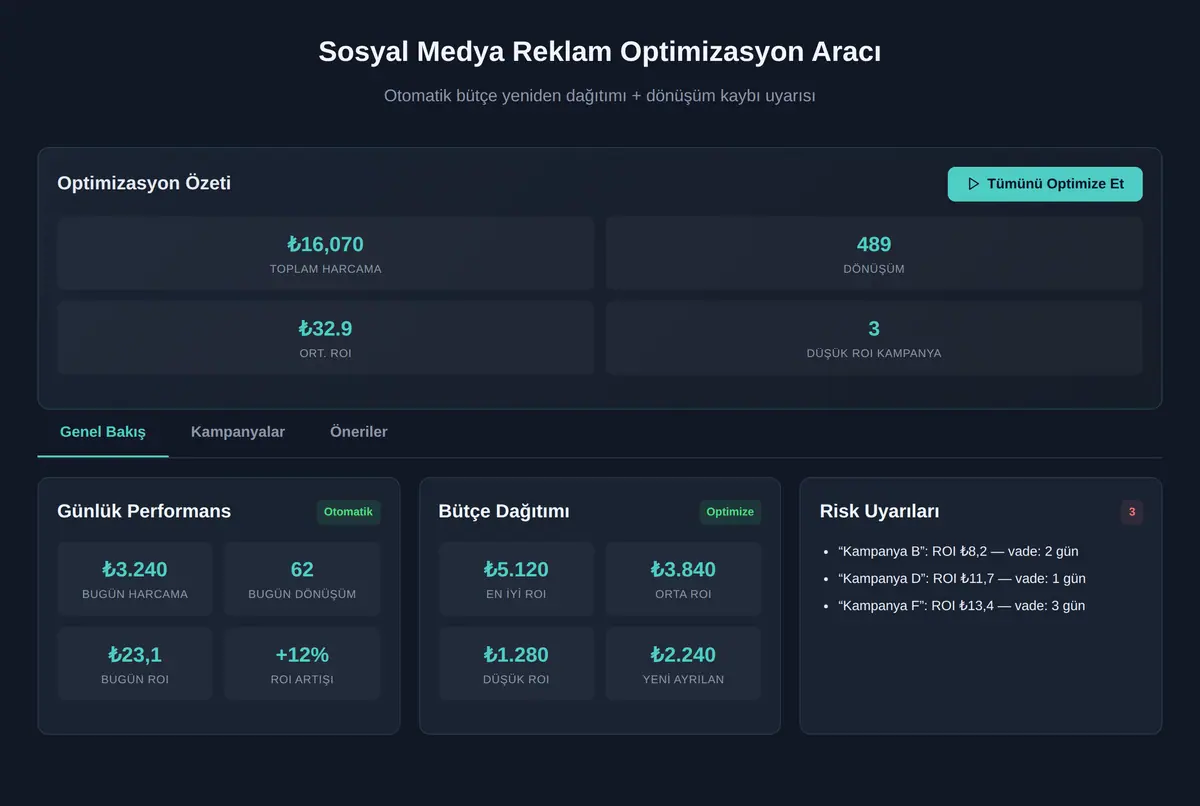Click the ₺3.840 Orta ROI tile
Viewport: 1200px width, 806px height.
[x=683, y=579]
